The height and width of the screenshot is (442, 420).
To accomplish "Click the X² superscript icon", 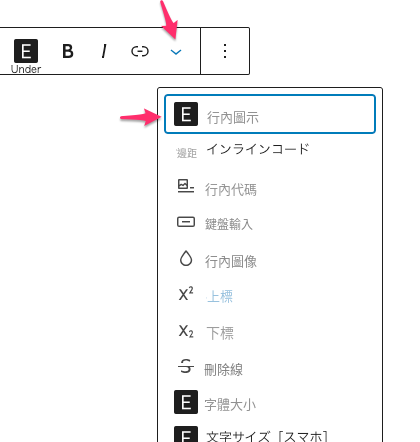I will point(186,294).
